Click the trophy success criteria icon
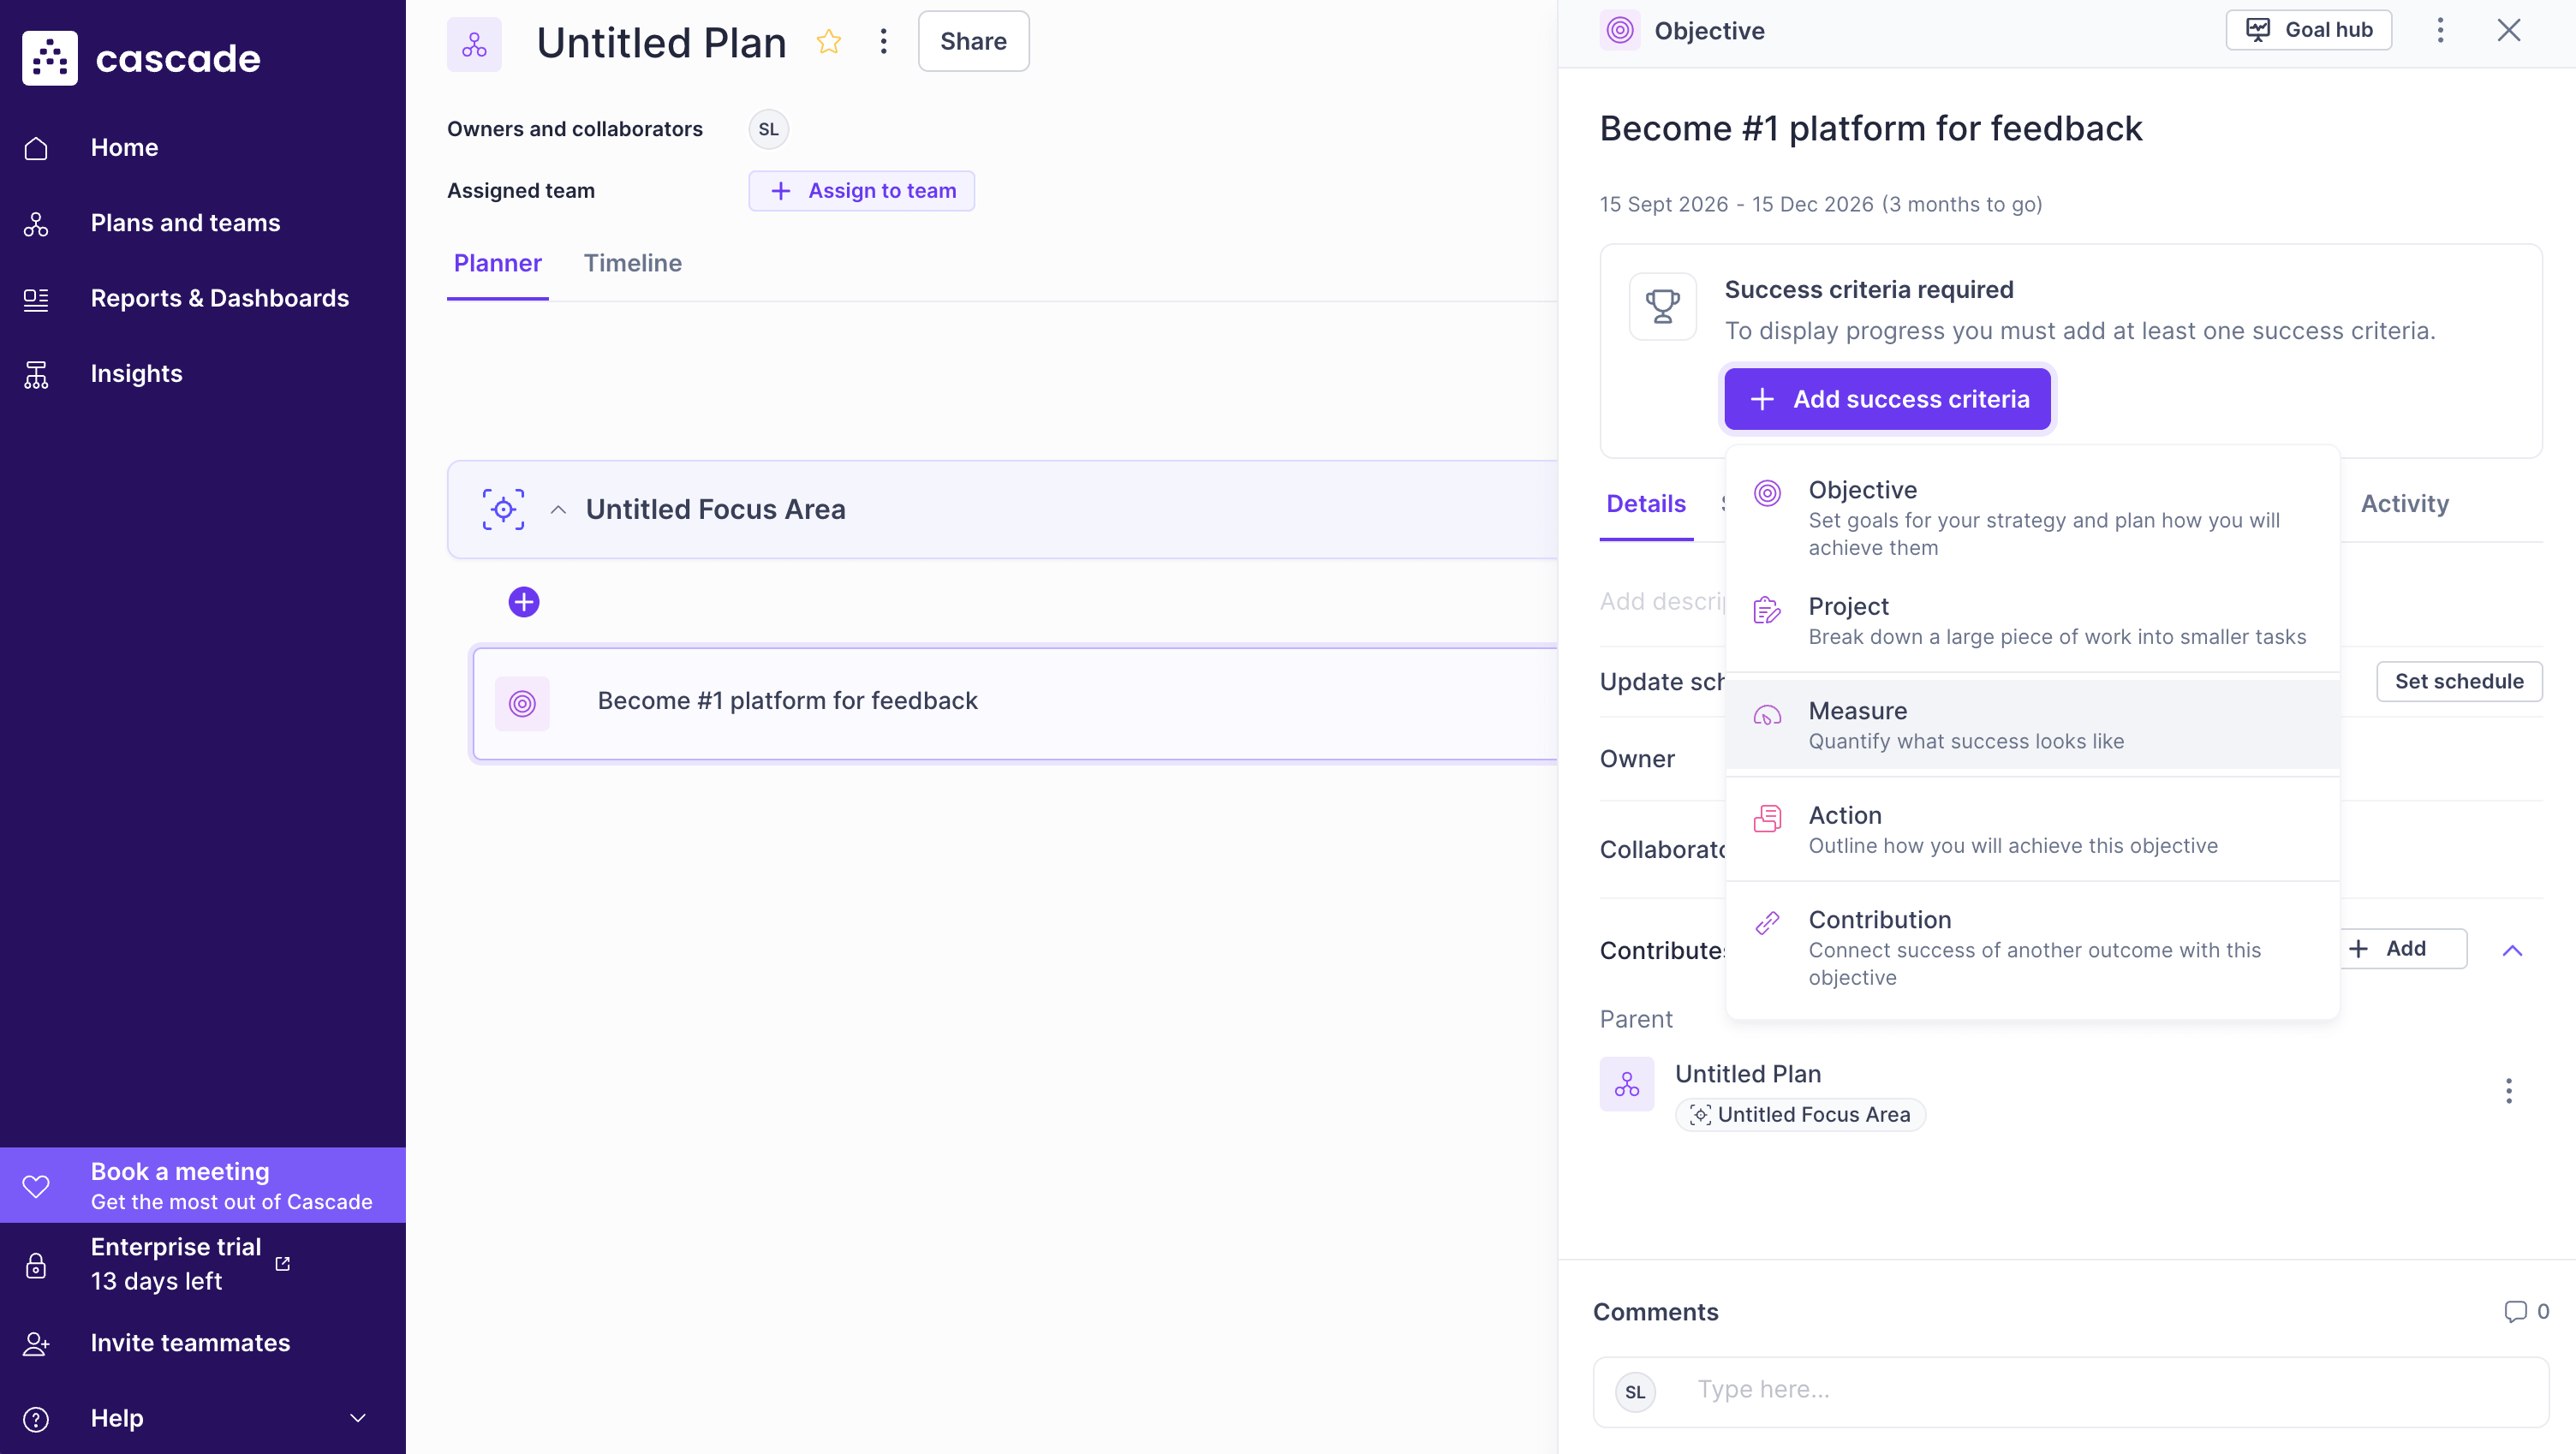The height and width of the screenshot is (1454, 2576). tap(1662, 306)
